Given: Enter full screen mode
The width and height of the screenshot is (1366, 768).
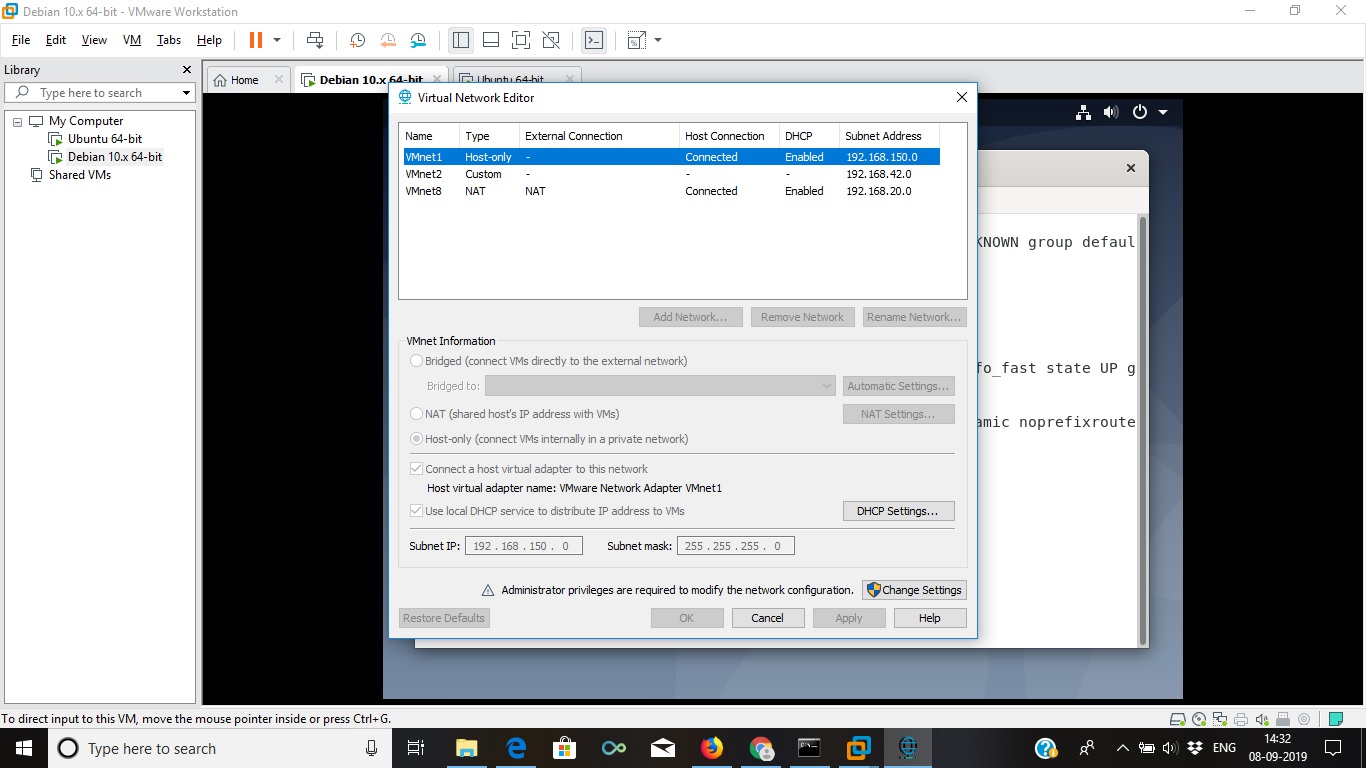Looking at the screenshot, I should click(521, 40).
